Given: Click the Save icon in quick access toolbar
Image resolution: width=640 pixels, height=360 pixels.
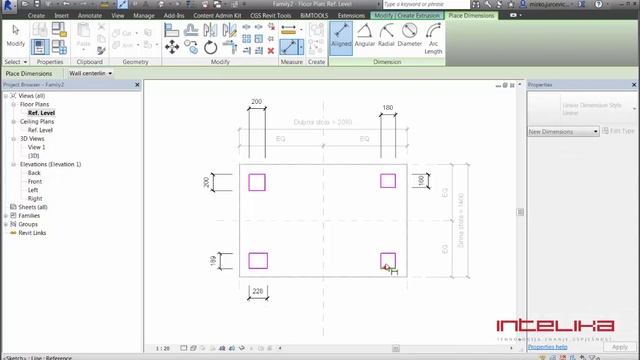Looking at the screenshot, I should click(37, 4).
